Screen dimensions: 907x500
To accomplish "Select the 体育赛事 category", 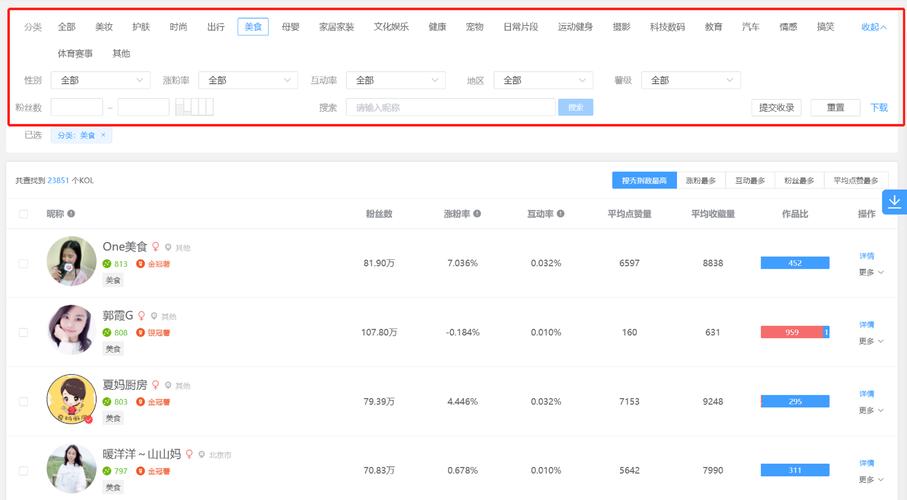I will (x=75, y=53).
